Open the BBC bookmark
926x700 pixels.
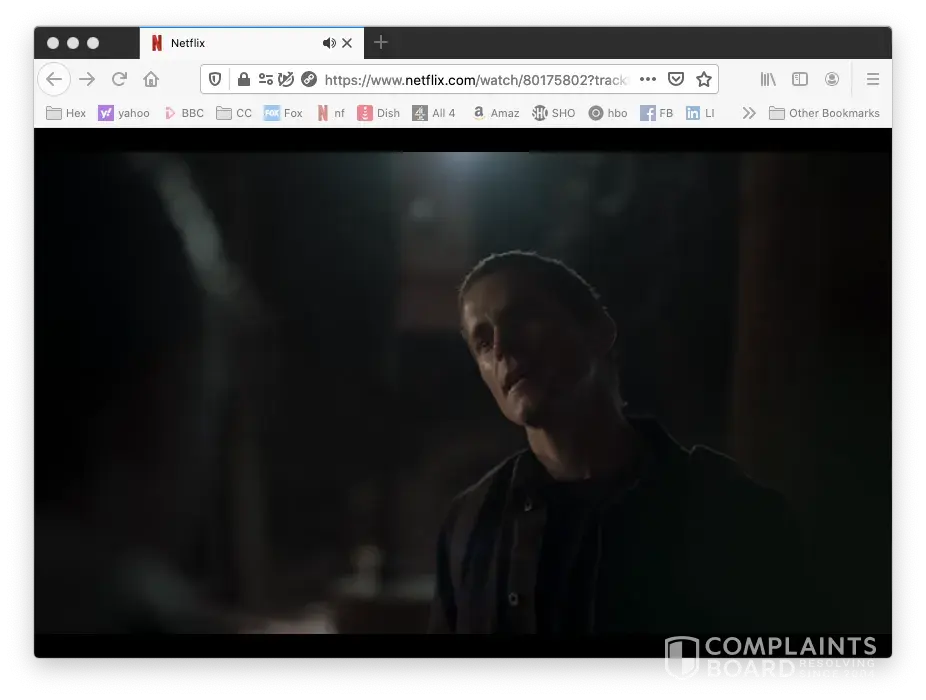184,113
